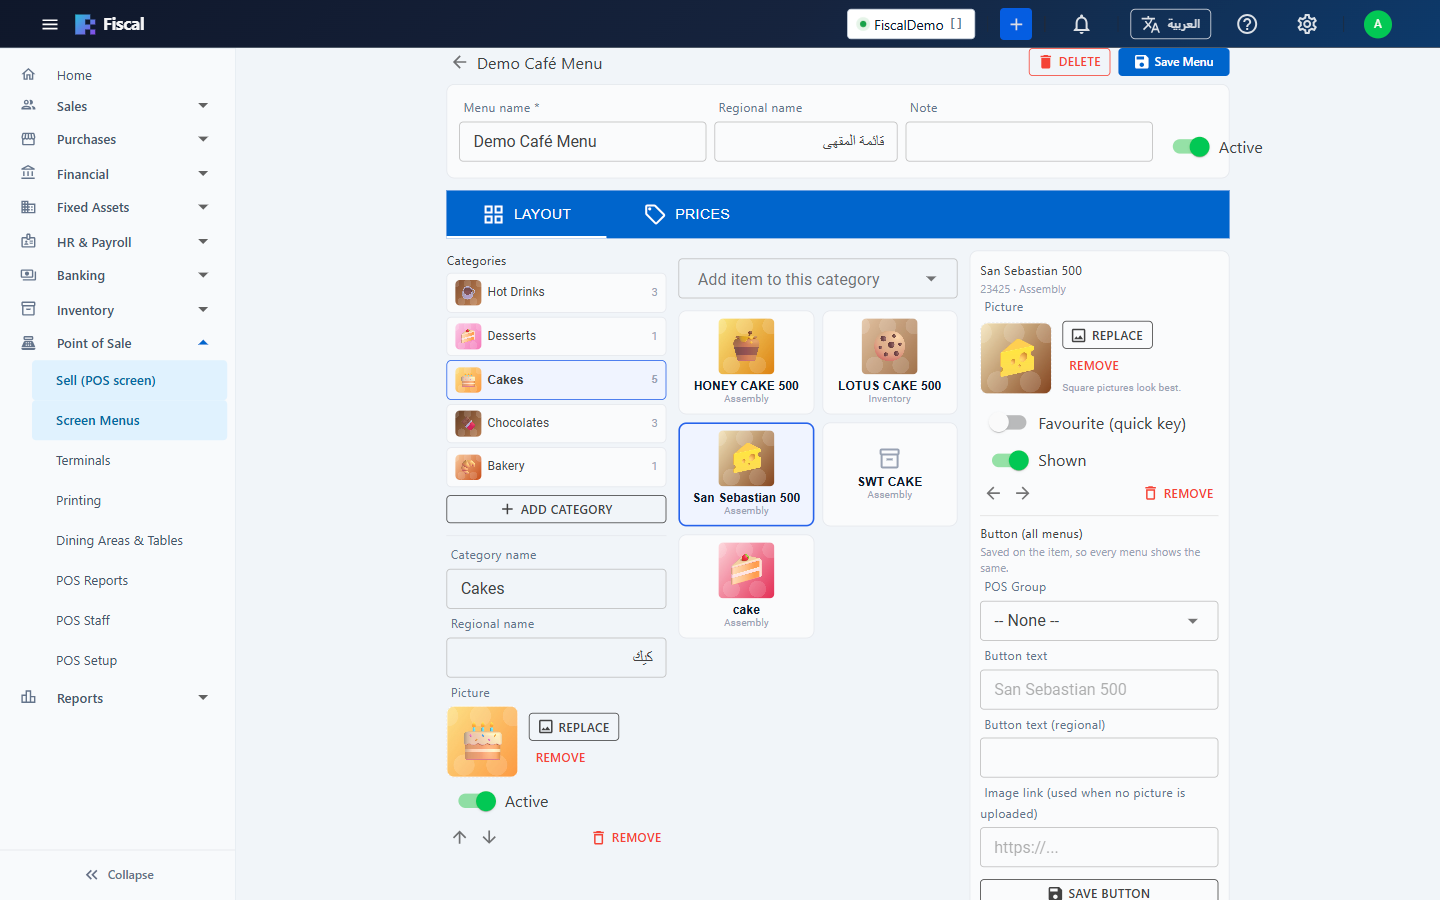Click the Hot Drinks category icon
The height and width of the screenshot is (900, 1440).
pyautogui.click(x=468, y=292)
